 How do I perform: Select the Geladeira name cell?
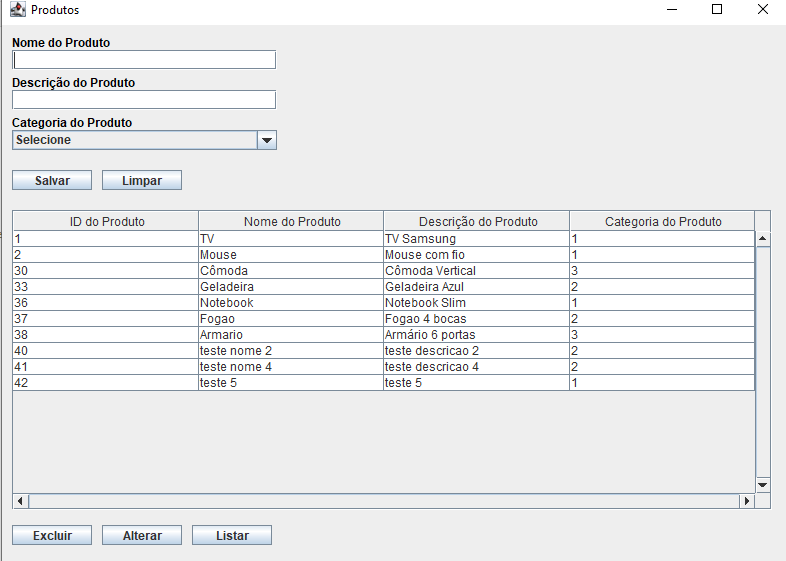click(x=291, y=287)
